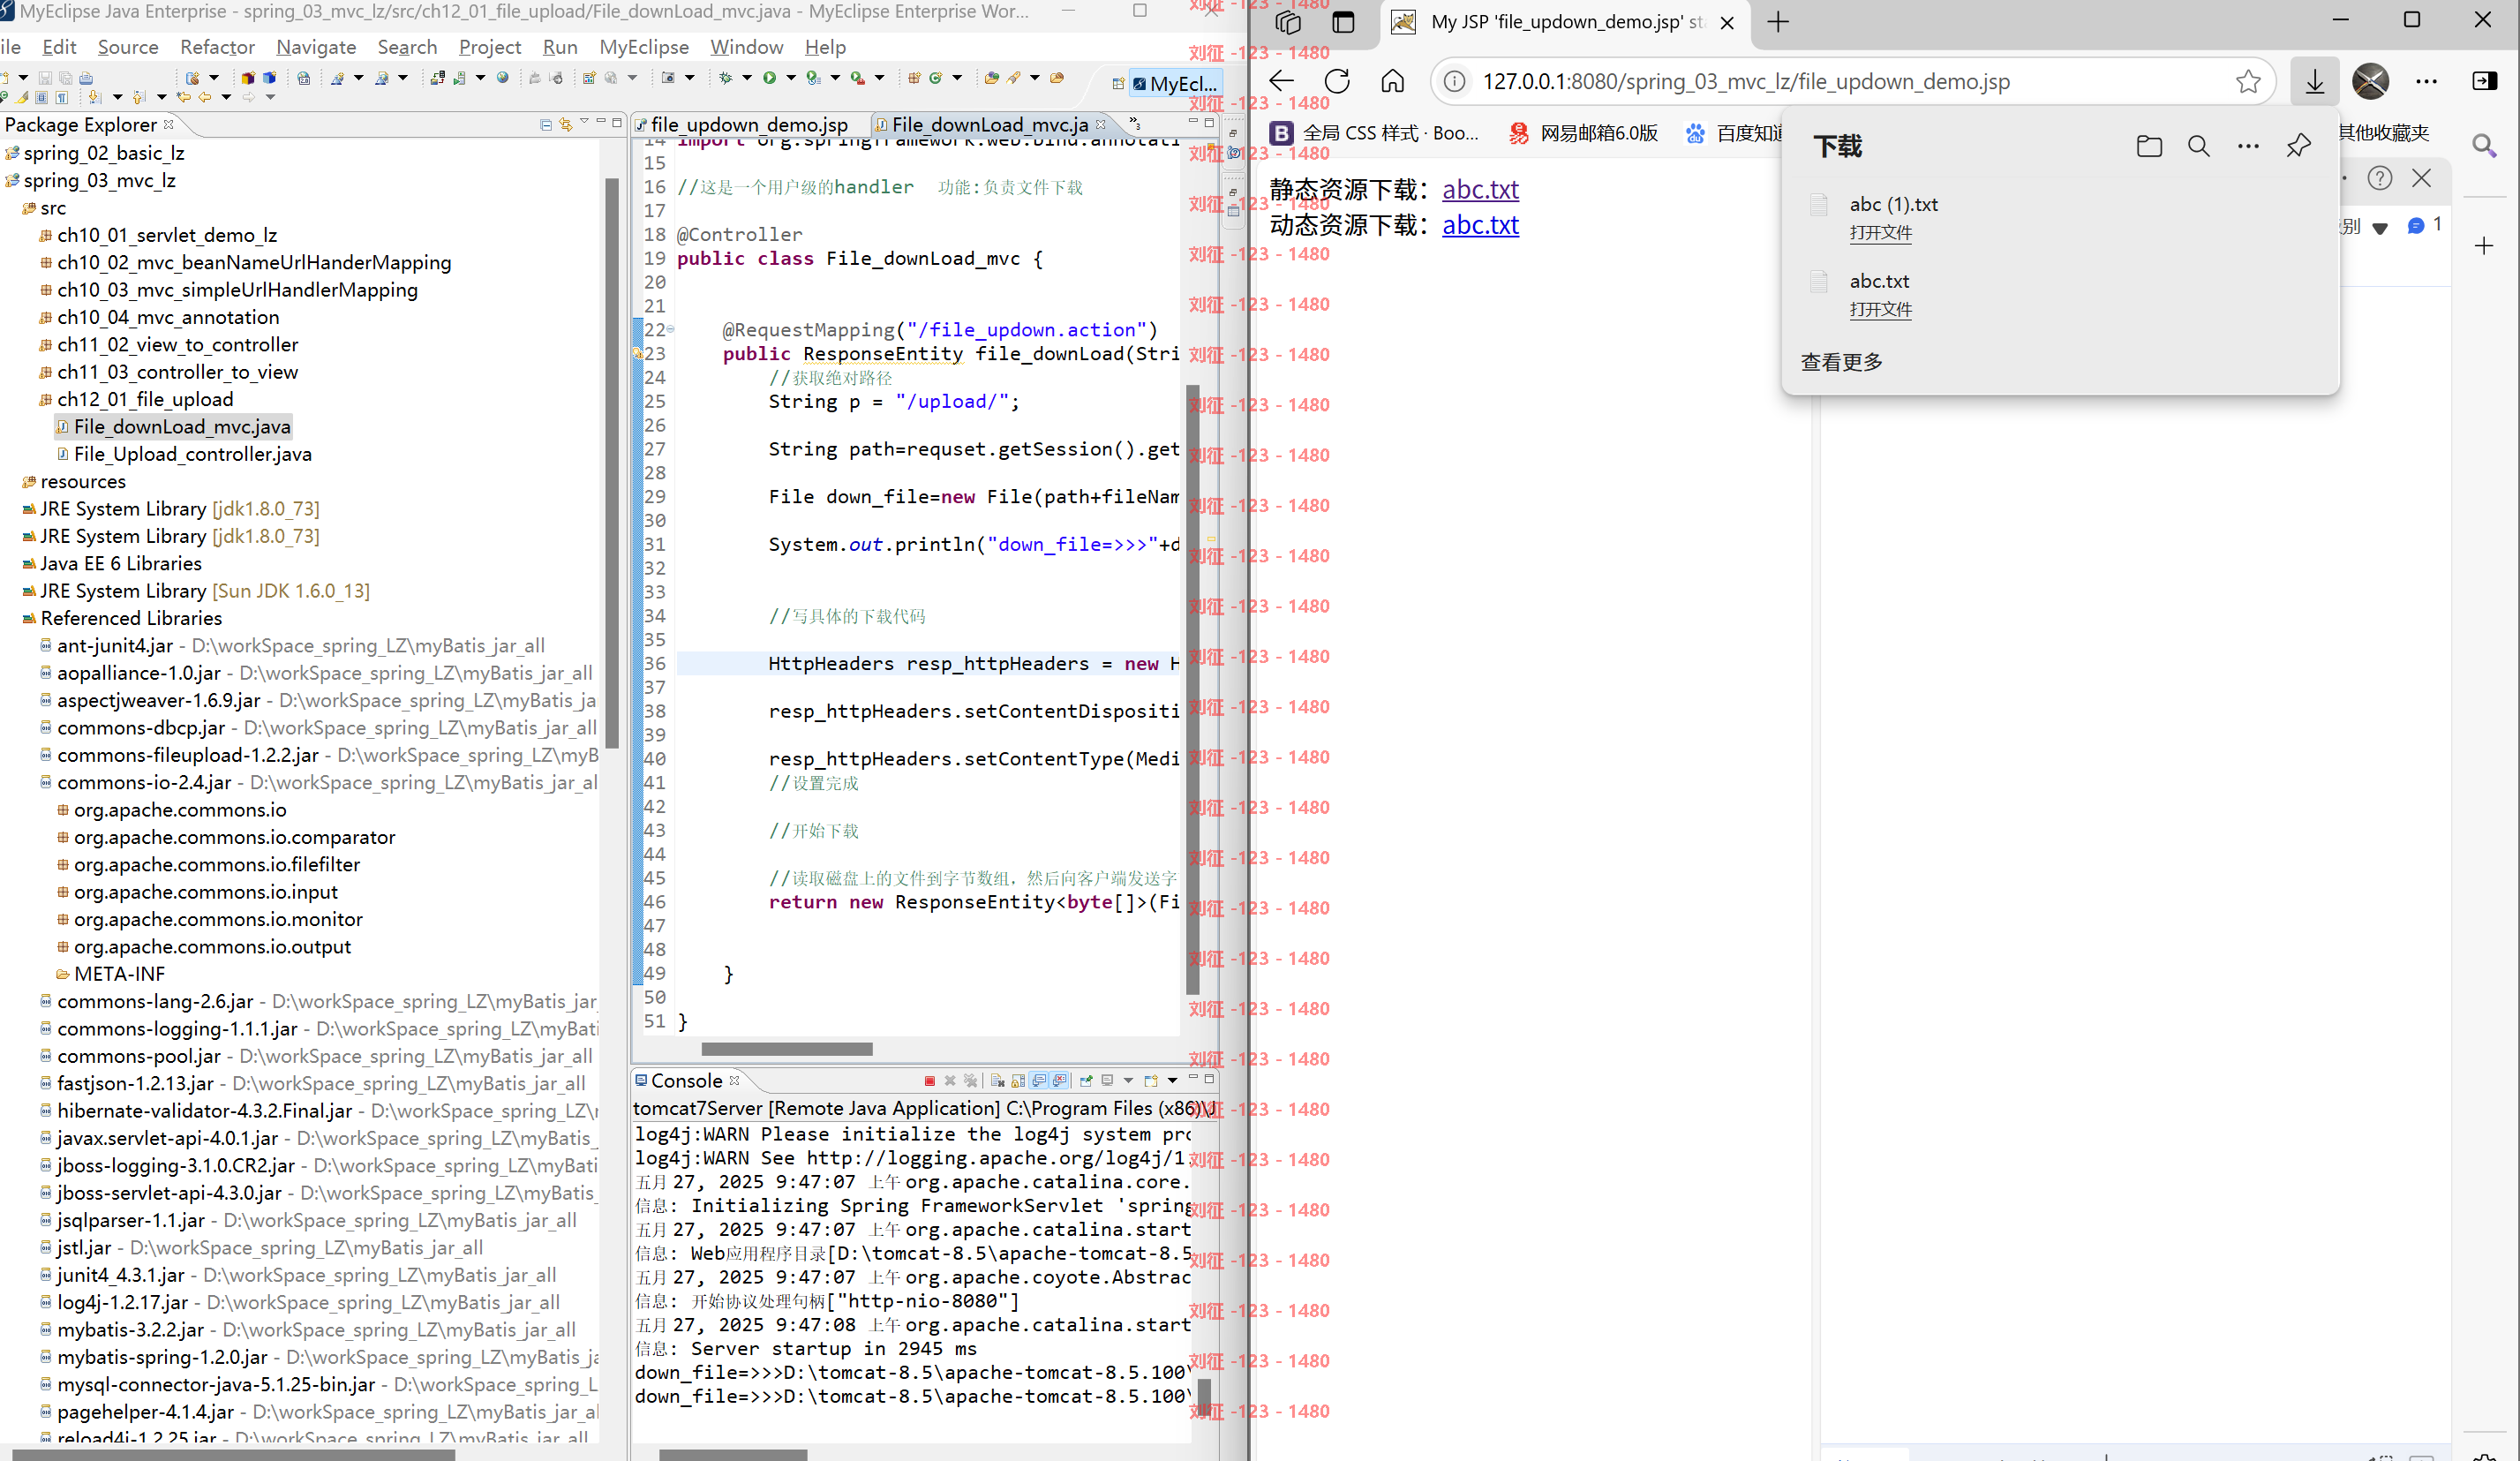Open Back navigation history dropdown arrow
This screenshot has width=2520, height=1461.
click(x=227, y=97)
